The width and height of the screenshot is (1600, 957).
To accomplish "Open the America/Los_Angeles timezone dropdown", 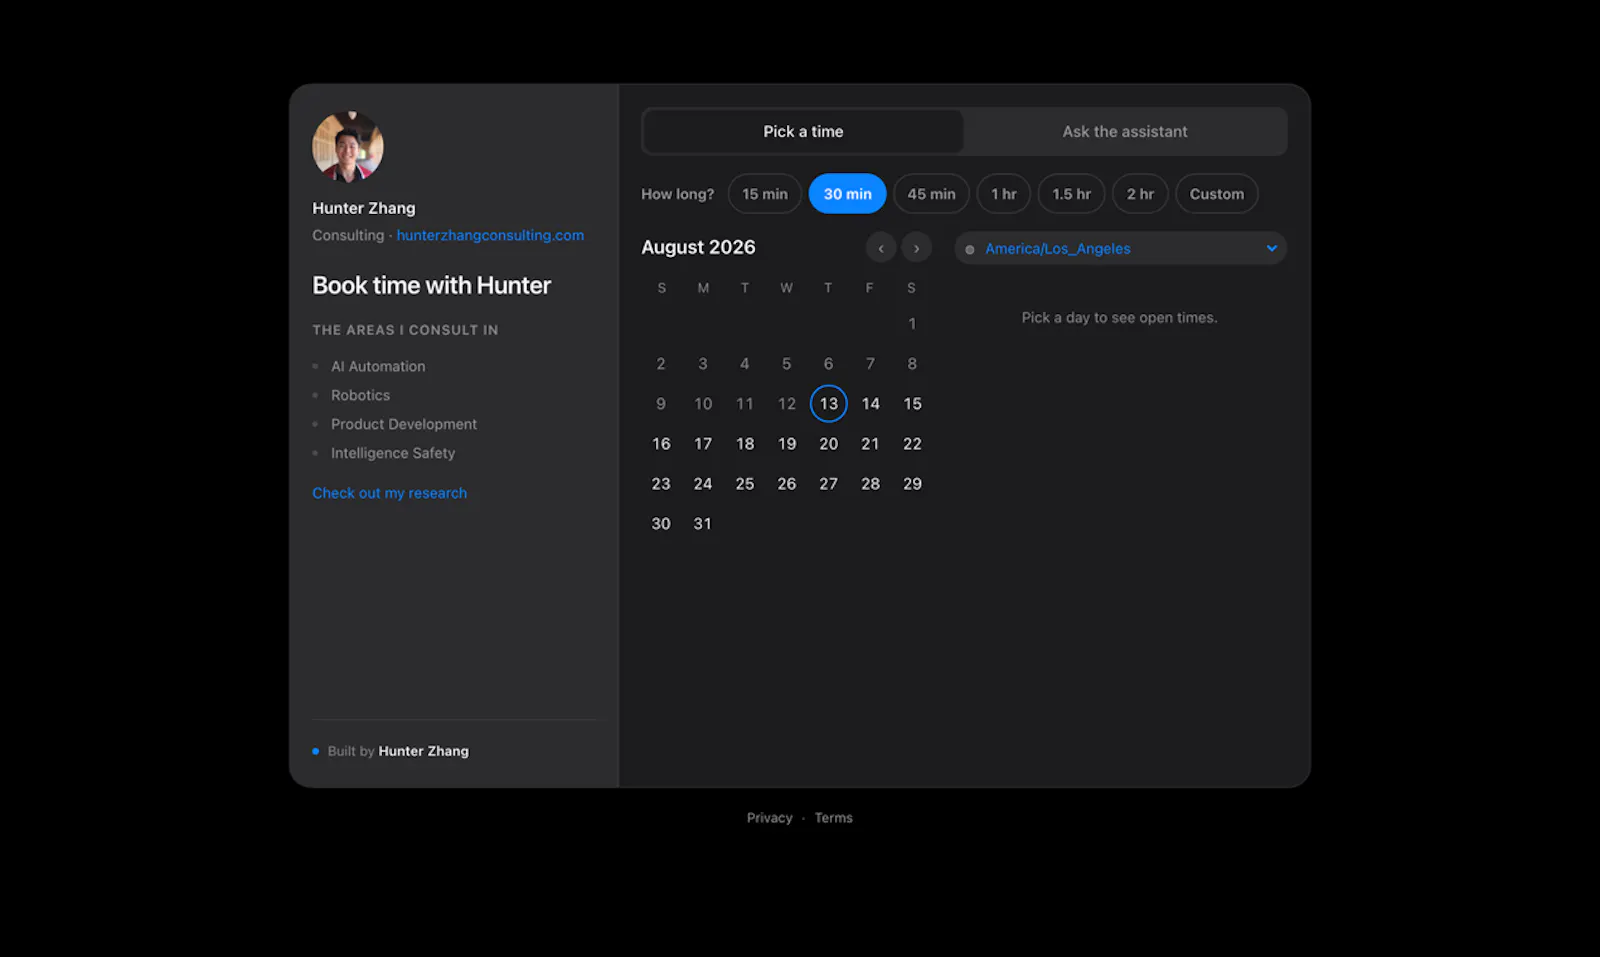I will click(1120, 248).
